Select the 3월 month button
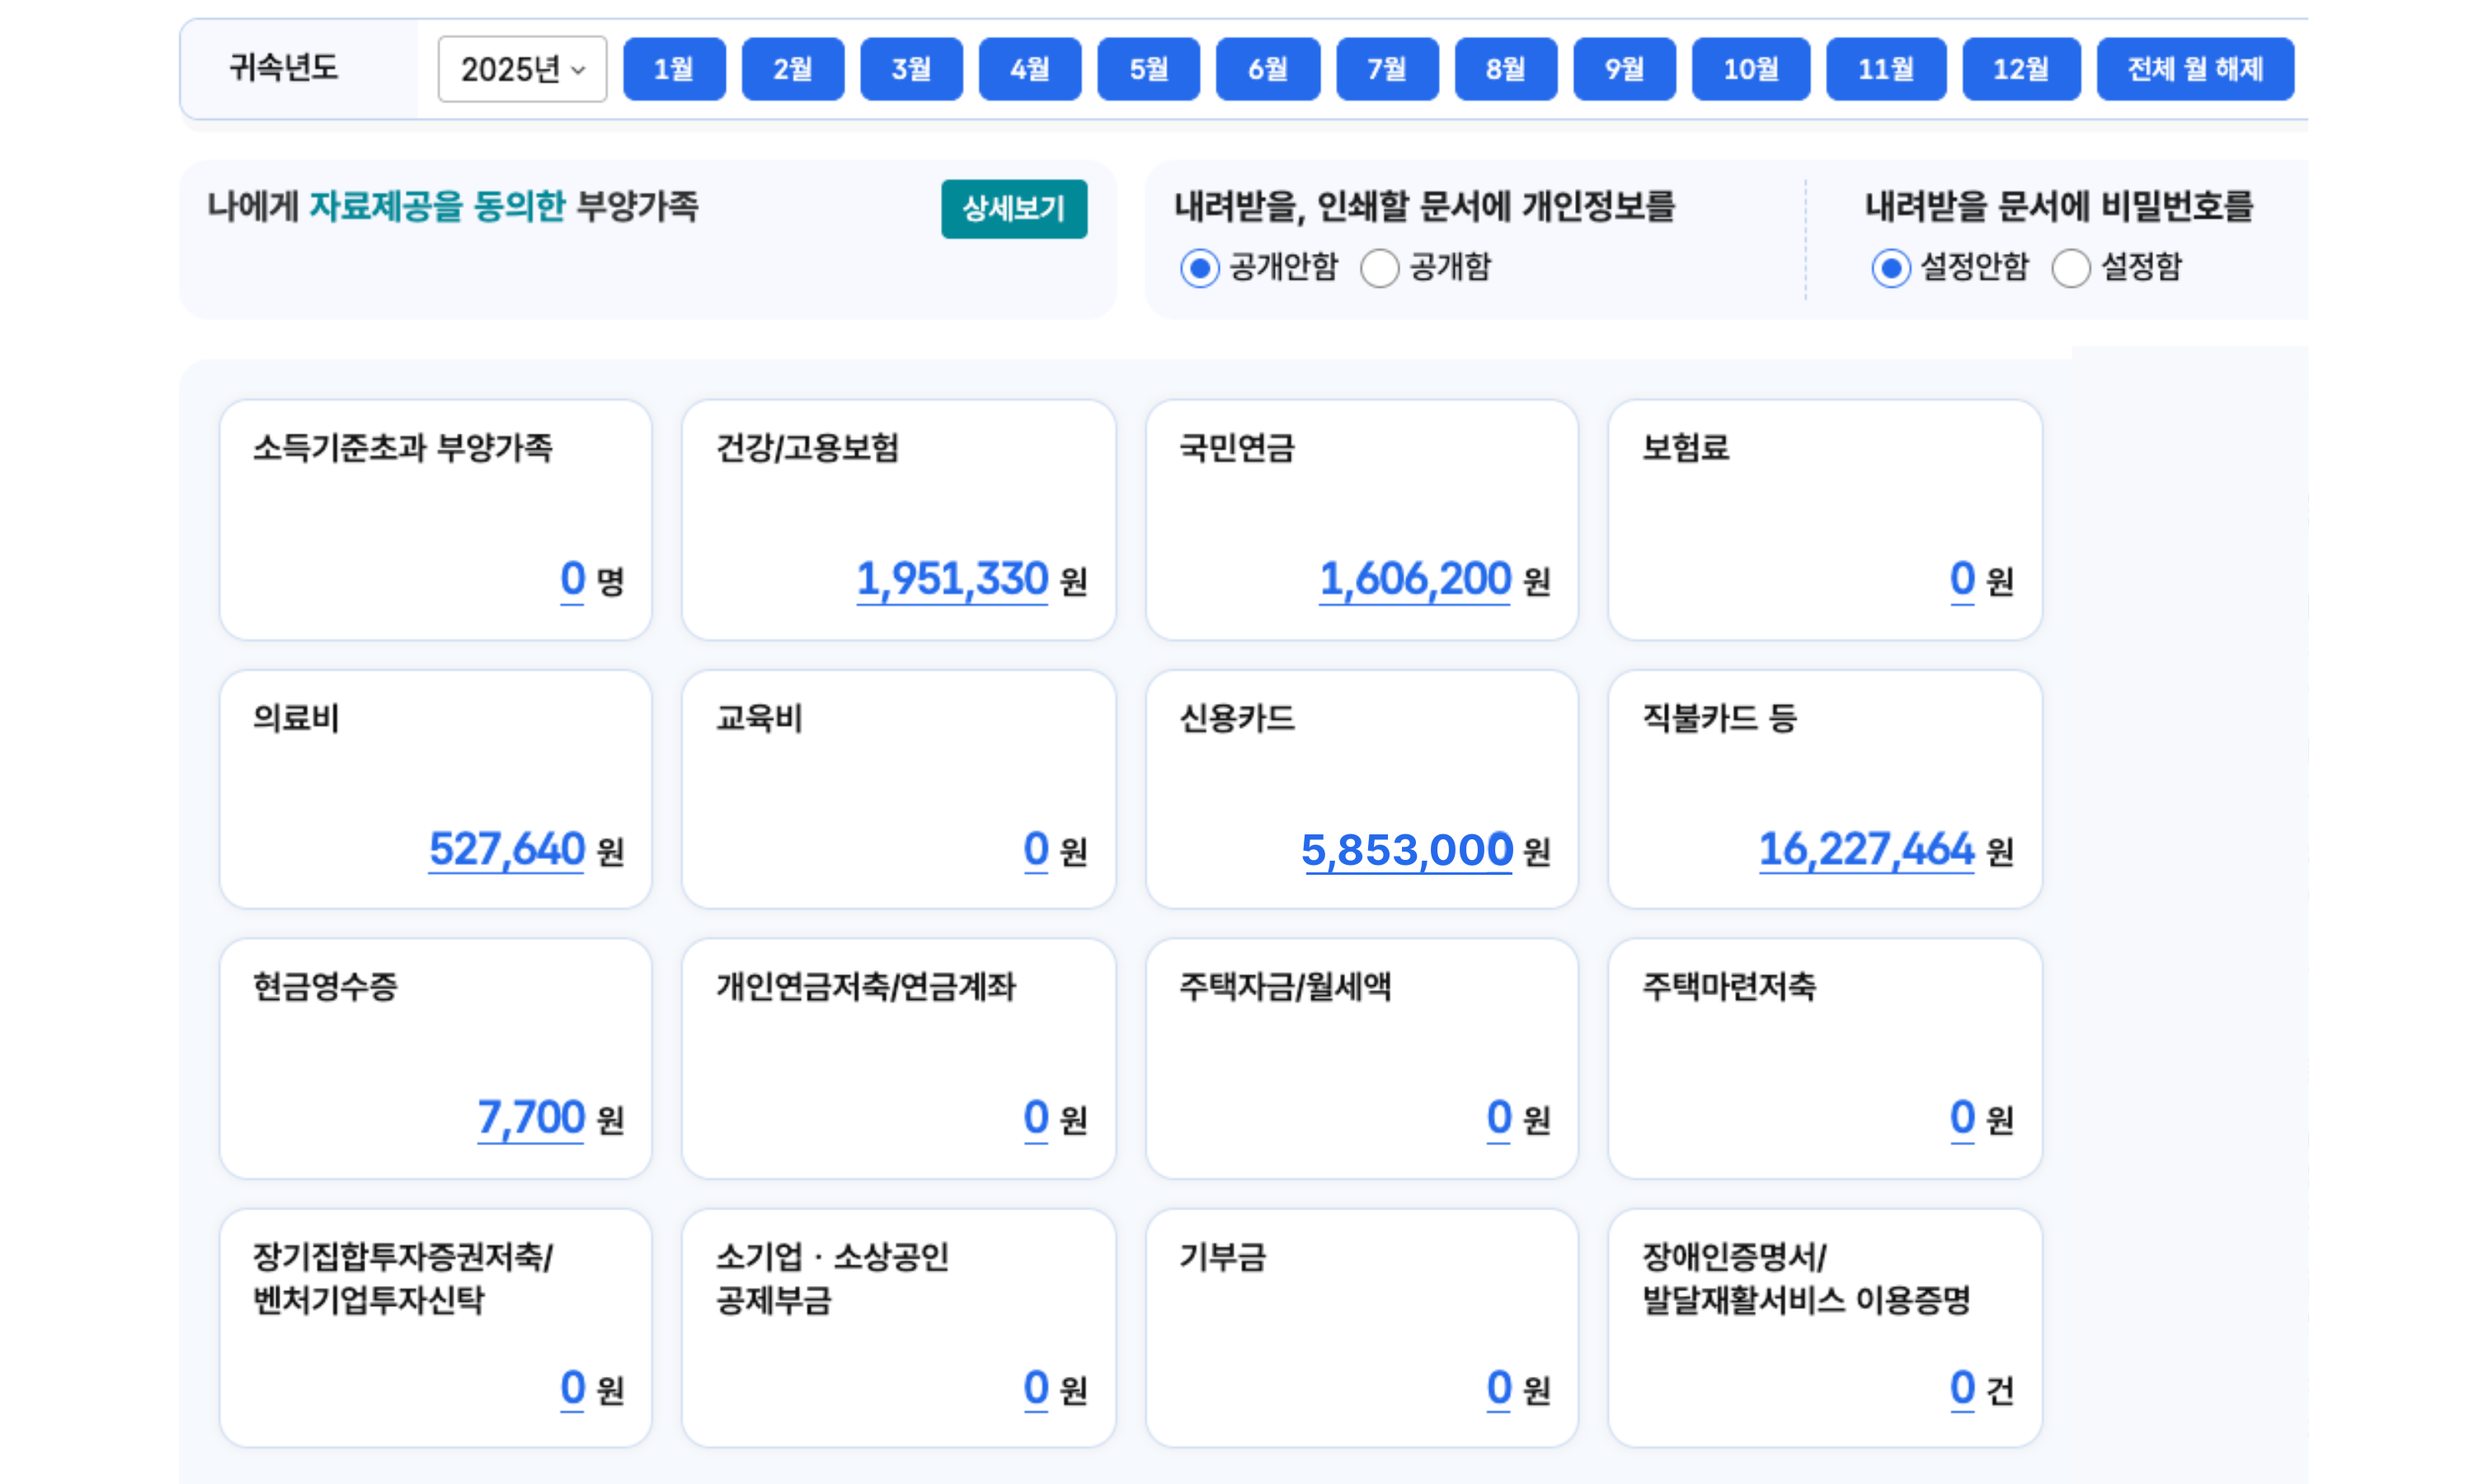This screenshot has height=1484, width=2474. tap(911, 68)
